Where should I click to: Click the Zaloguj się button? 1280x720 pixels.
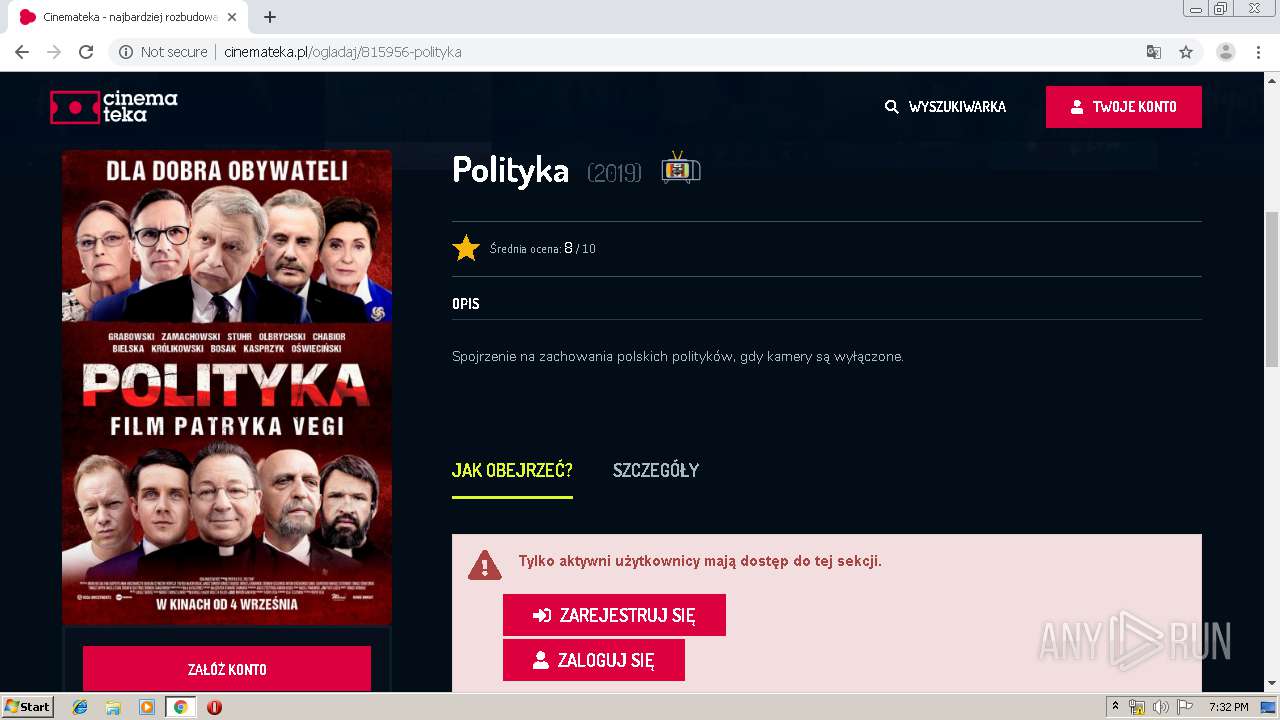(594, 660)
